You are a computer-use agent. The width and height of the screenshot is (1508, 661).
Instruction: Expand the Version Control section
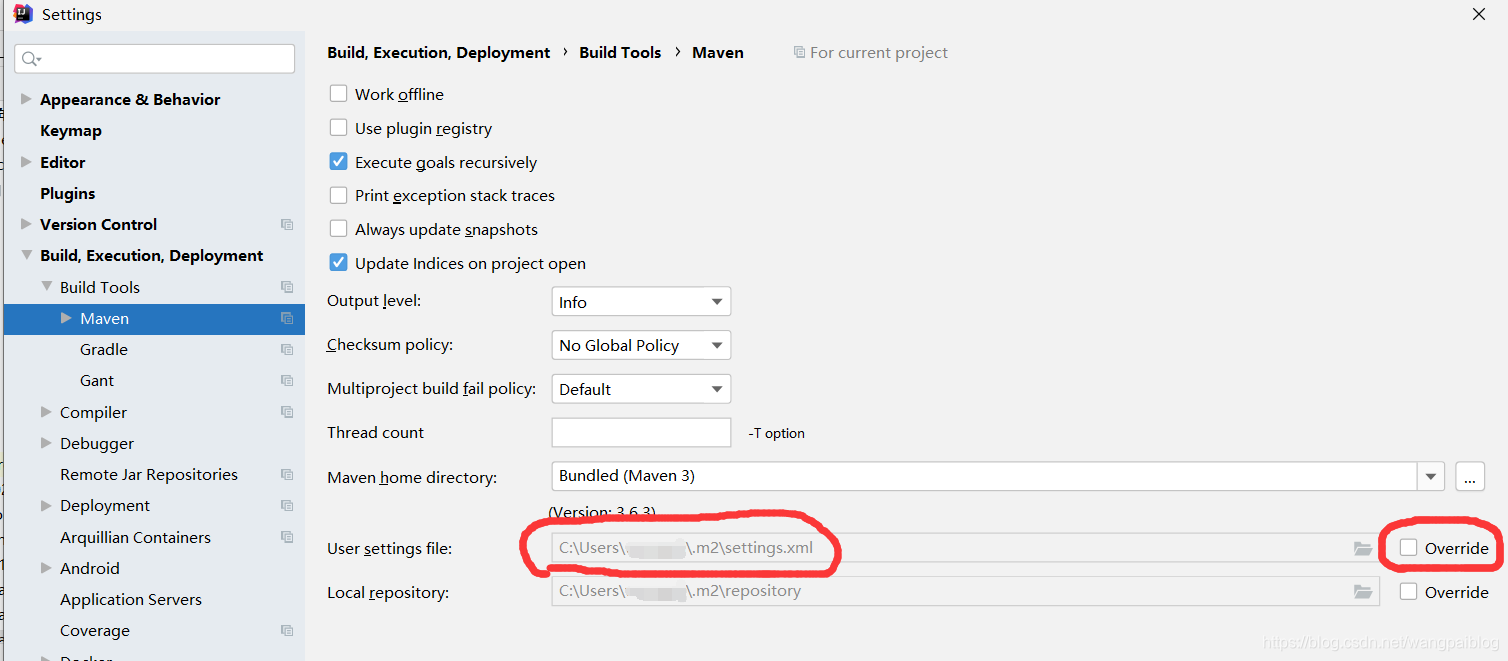(26, 224)
